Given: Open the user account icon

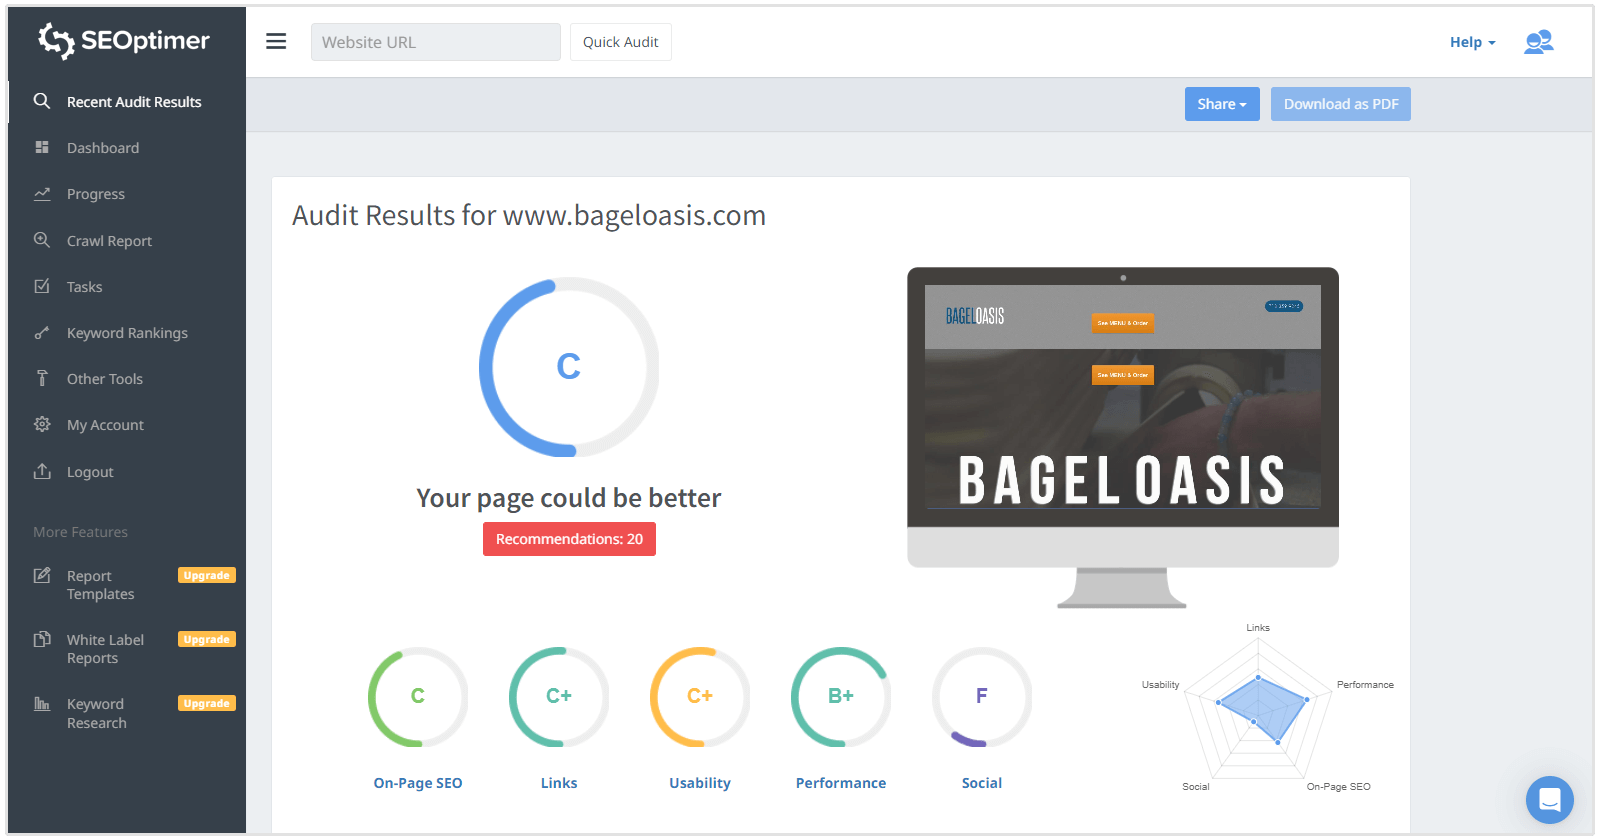Looking at the screenshot, I should pyautogui.click(x=1538, y=42).
